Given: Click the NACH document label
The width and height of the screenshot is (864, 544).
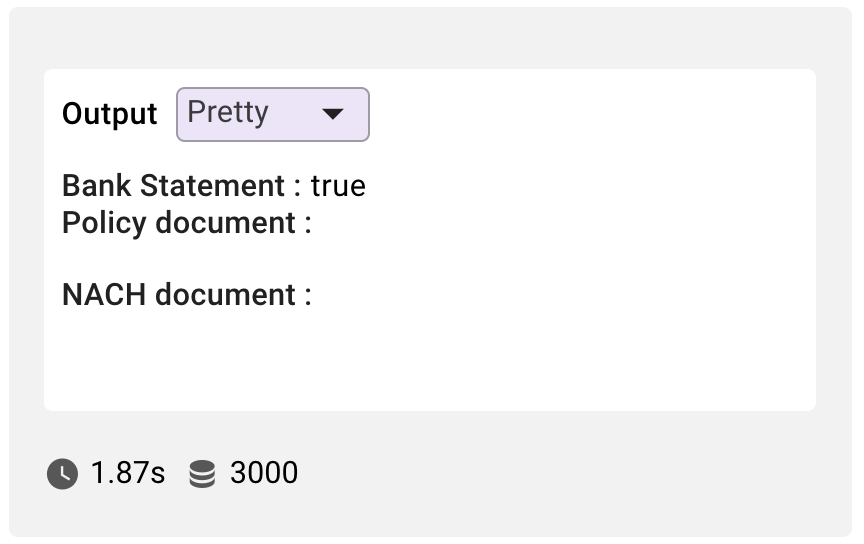Looking at the screenshot, I should pos(179,294).
